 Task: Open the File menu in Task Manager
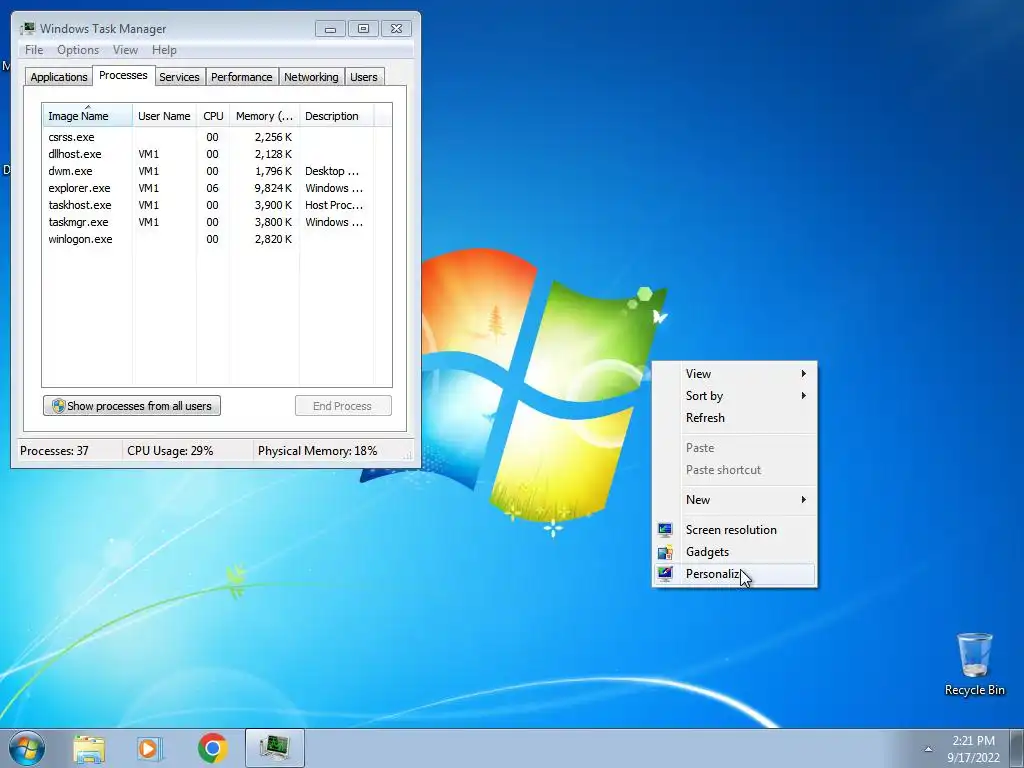pos(34,50)
